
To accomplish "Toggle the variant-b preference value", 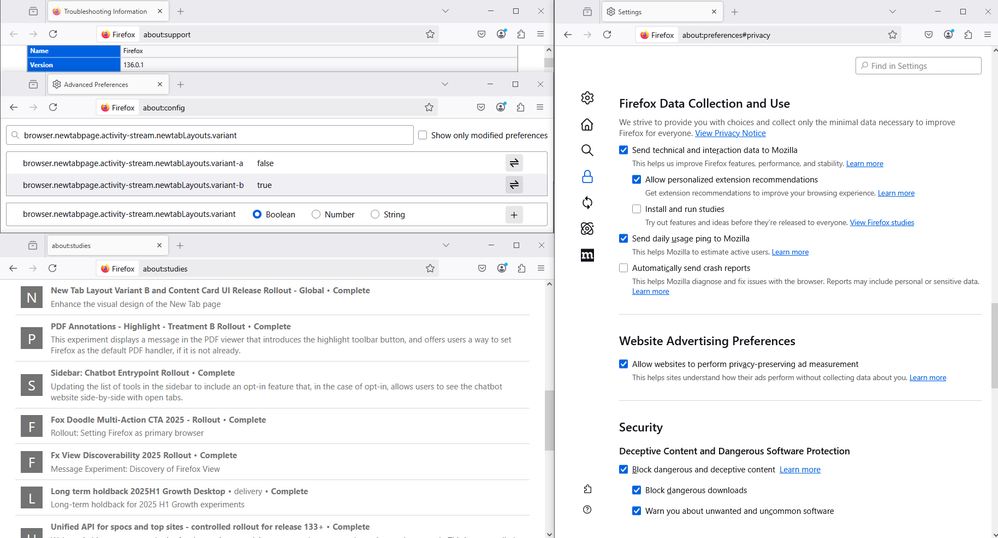I will [x=514, y=185].
